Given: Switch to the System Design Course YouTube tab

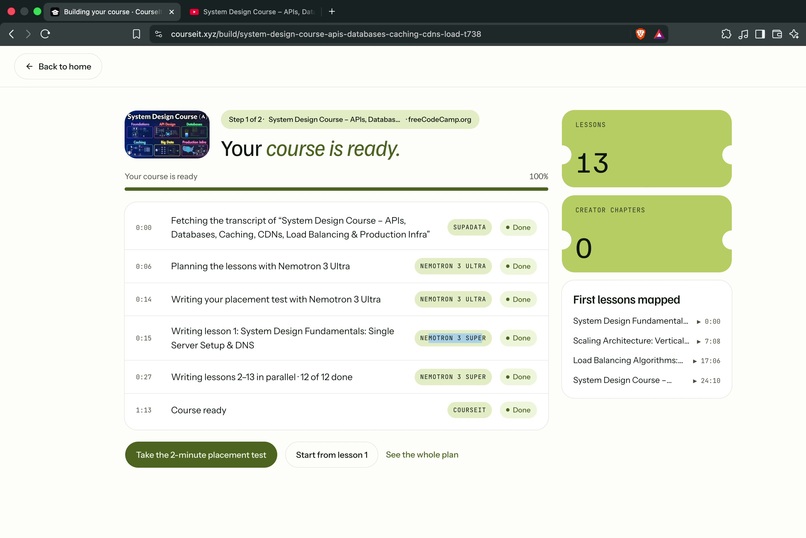Looking at the screenshot, I should [x=252, y=11].
